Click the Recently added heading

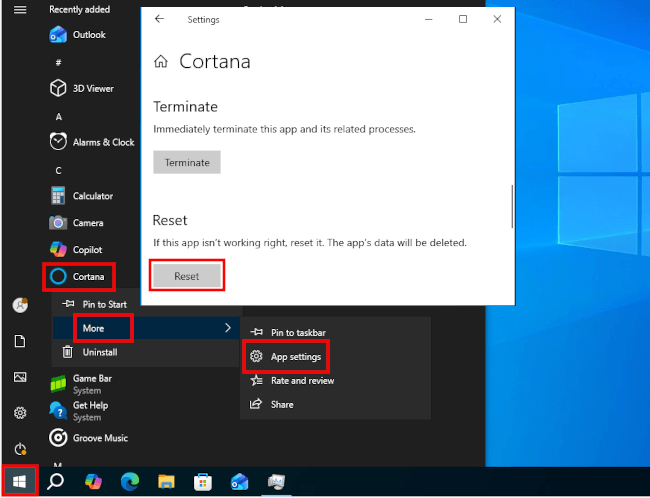tap(80, 10)
